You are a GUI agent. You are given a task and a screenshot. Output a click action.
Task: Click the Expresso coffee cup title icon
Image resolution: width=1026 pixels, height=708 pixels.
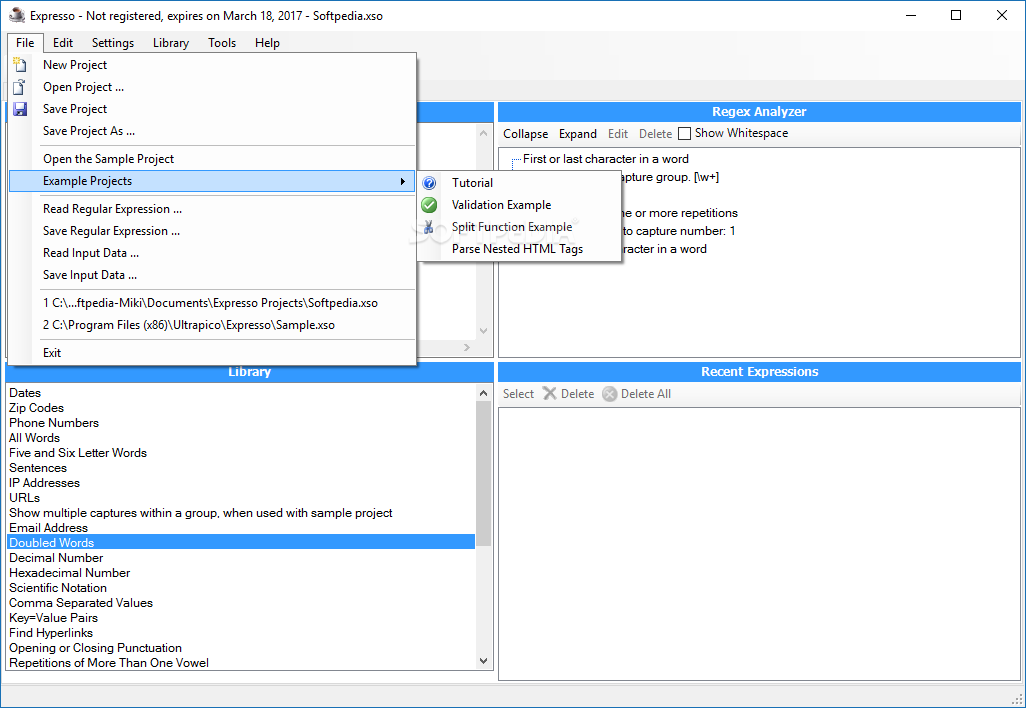click(x=17, y=15)
